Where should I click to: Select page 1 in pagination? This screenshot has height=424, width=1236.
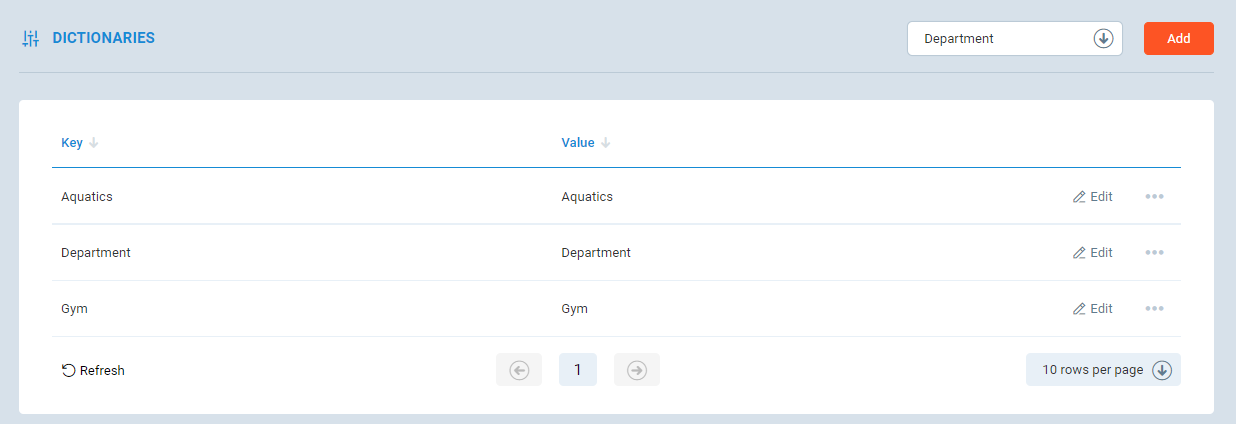tap(577, 370)
